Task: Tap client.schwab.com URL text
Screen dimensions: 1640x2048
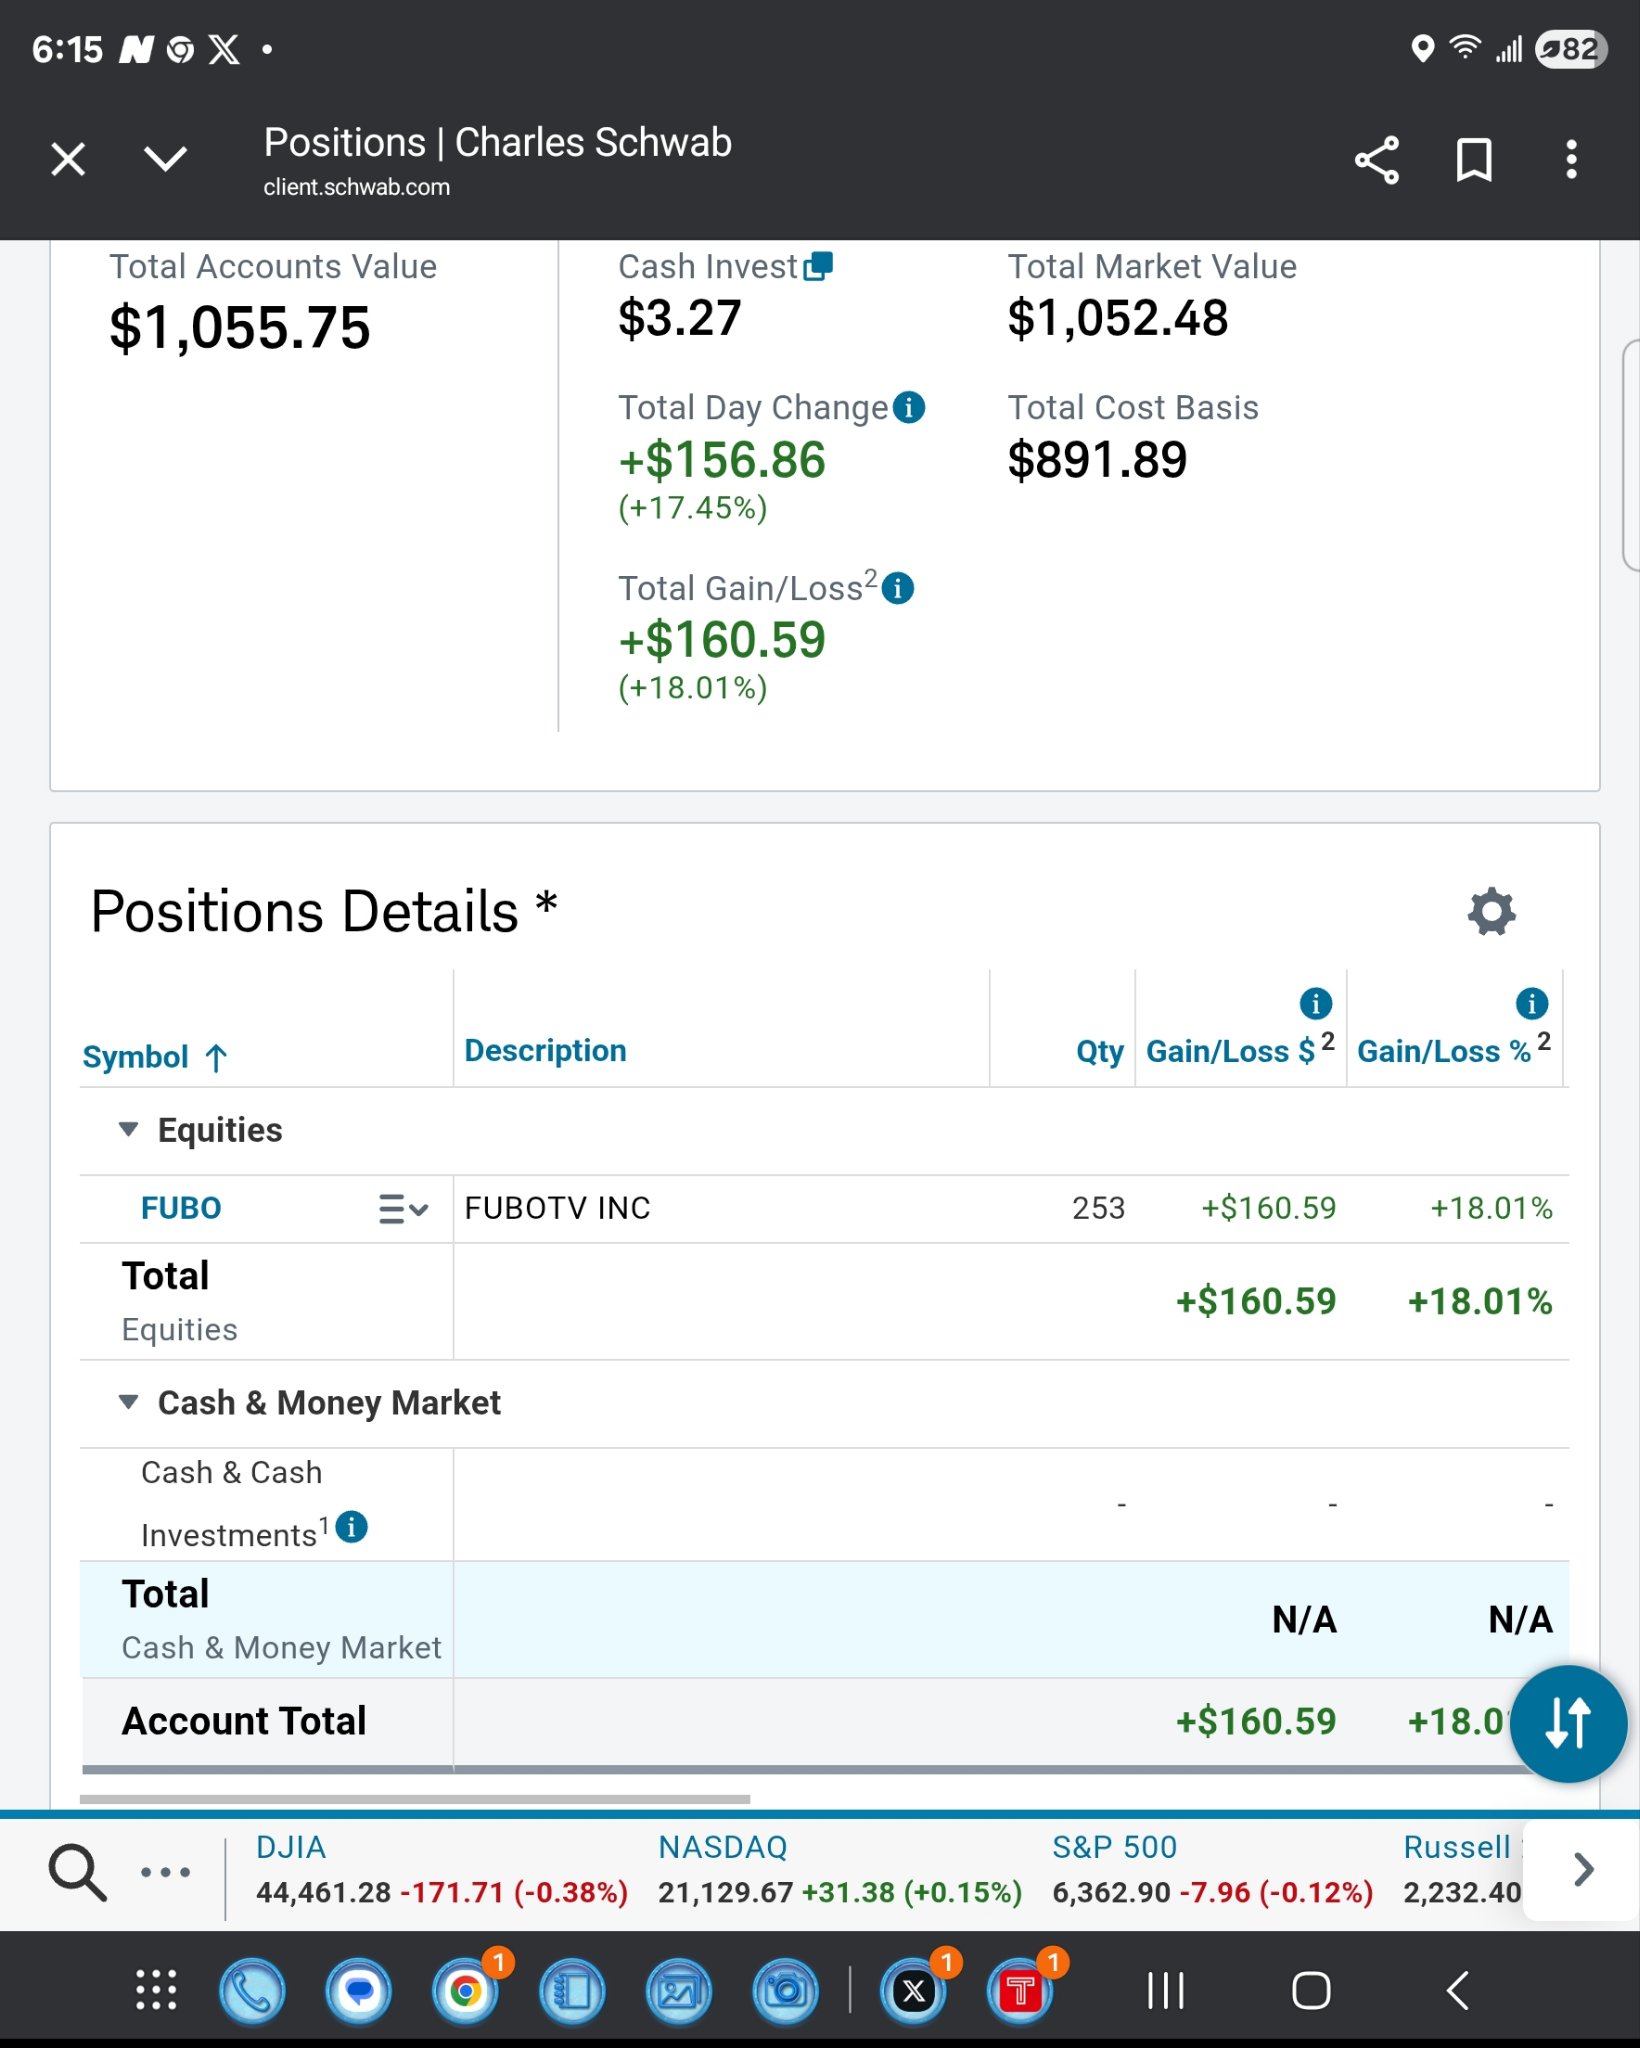Action: (357, 187)
